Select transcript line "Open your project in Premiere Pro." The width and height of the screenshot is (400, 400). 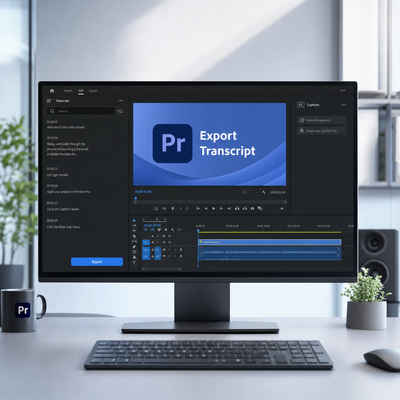click(x=69, y=192)
